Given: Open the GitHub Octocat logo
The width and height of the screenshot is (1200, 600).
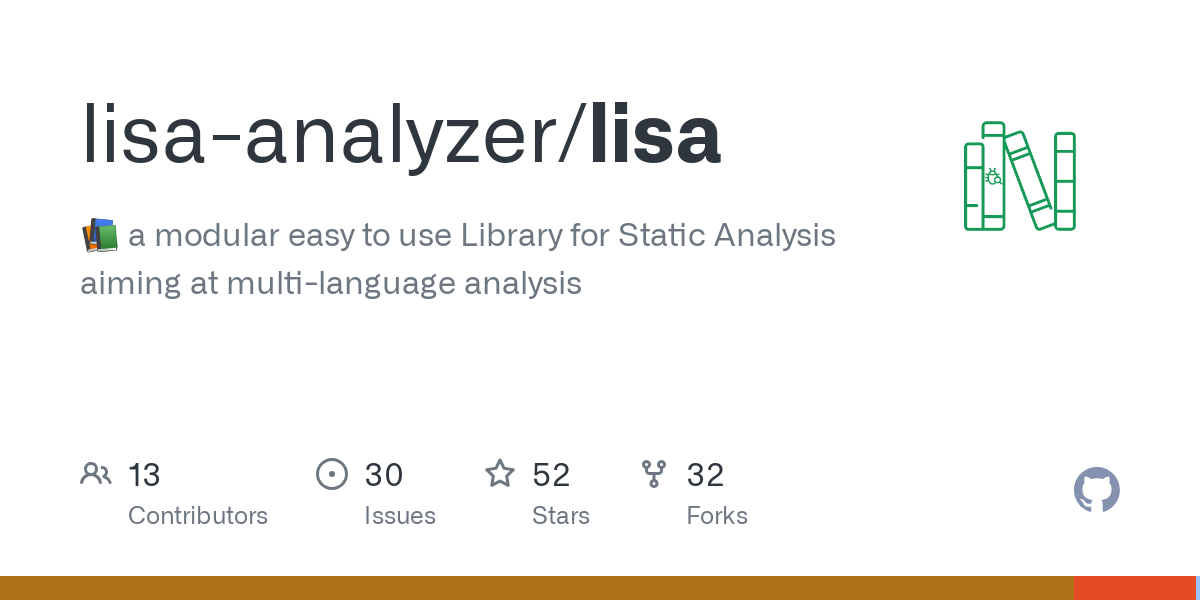Looking at the screenshot, I should pos(1096,490).
